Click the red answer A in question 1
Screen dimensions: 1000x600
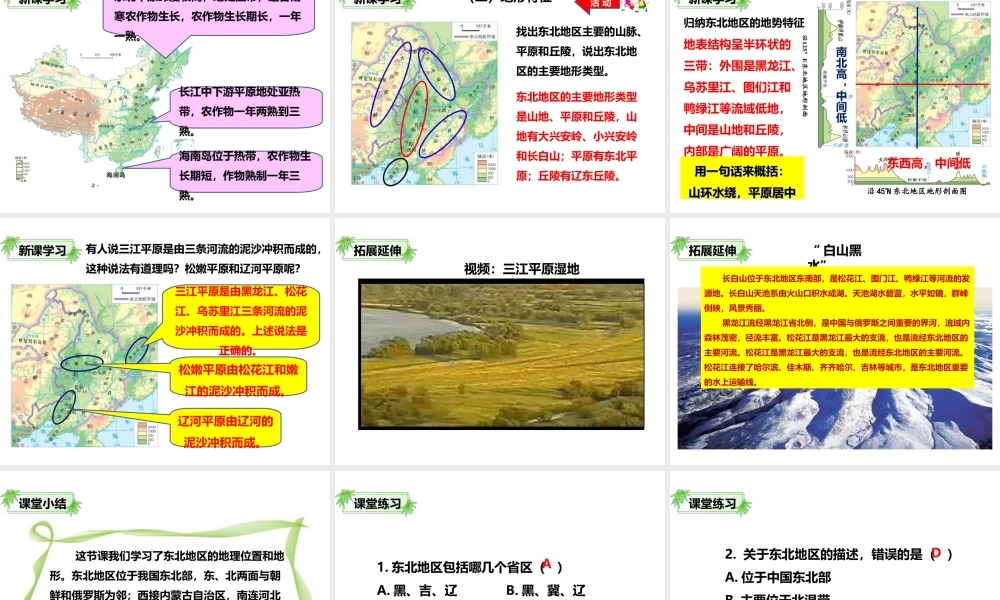tap(546, 564)
